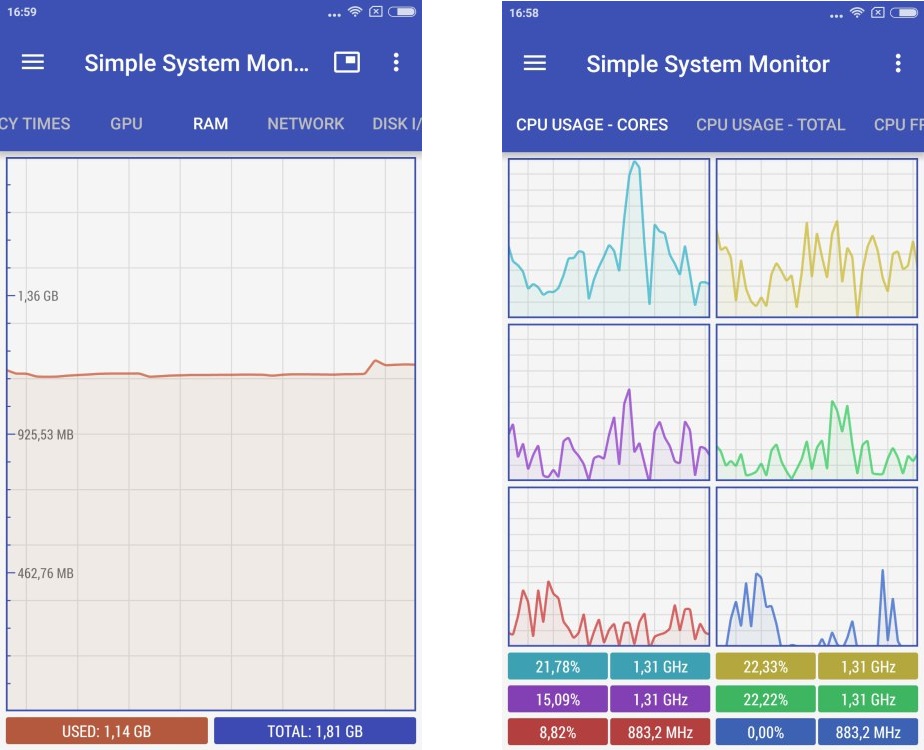Open hamburger menu on CPU usage screen
The image size is (924, 750).
point(534,62)
